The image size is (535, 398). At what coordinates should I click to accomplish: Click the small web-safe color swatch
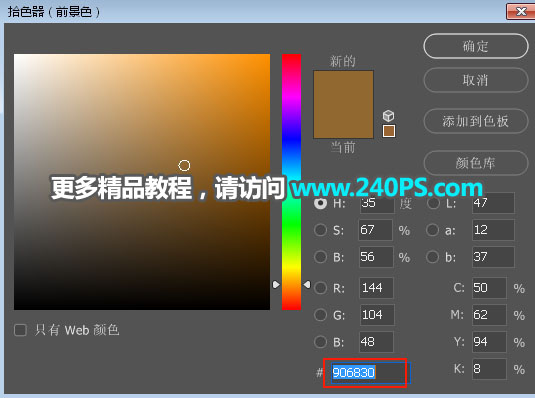point(389,131)
